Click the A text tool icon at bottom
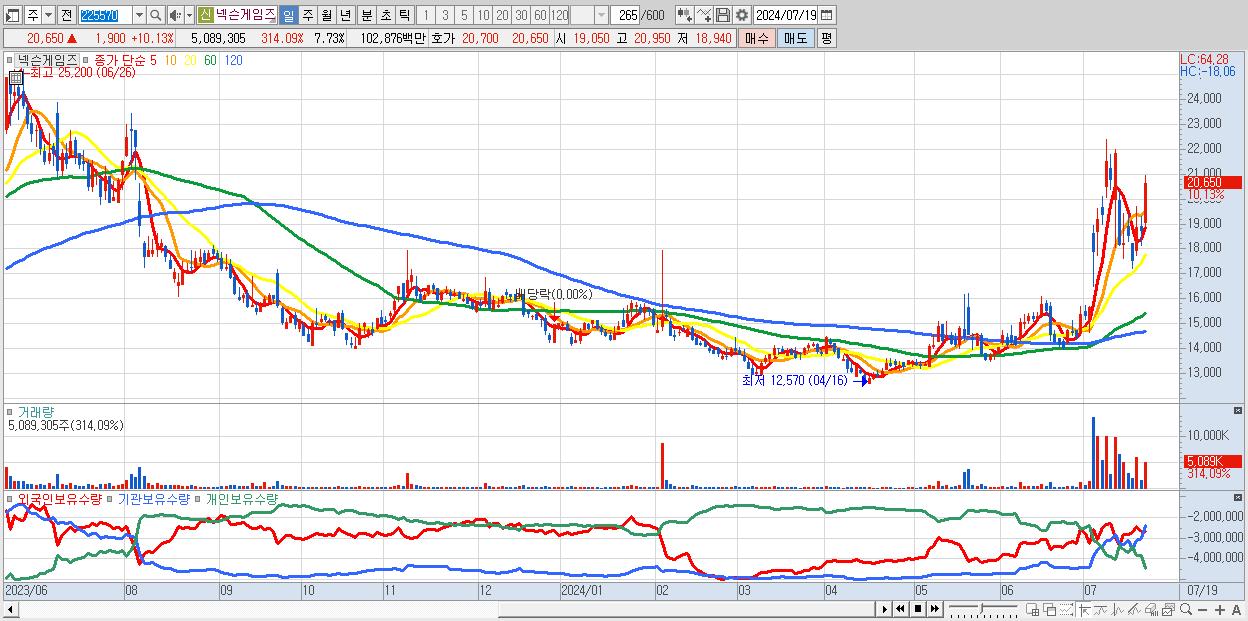This screenshot has height=621, width=1248. pos(1236,610)
